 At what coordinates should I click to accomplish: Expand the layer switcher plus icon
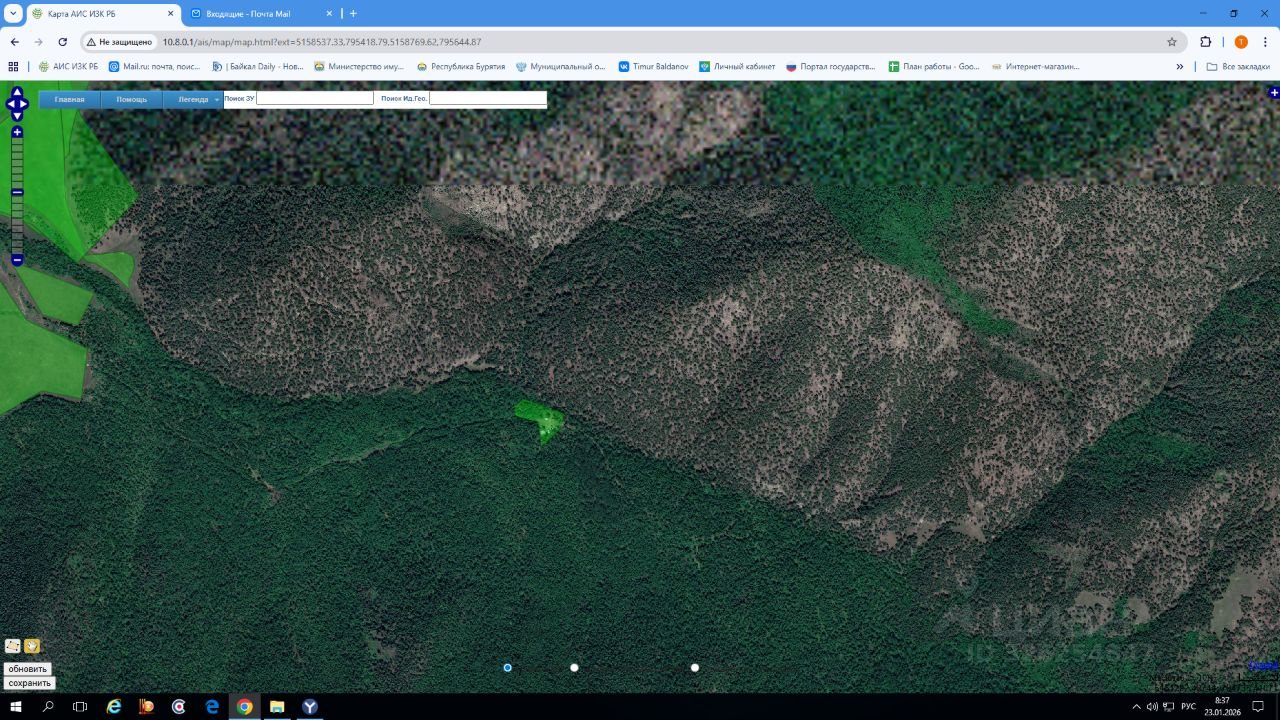tap(1274, 93)
